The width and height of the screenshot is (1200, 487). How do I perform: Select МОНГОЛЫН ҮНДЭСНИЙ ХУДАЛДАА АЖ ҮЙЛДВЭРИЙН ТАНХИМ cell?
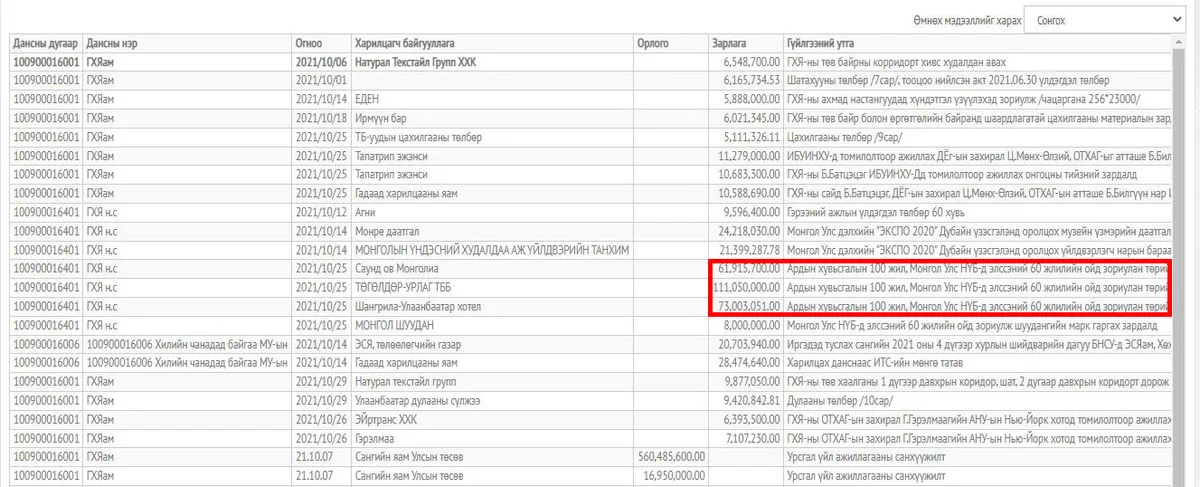tap(491, 249)
